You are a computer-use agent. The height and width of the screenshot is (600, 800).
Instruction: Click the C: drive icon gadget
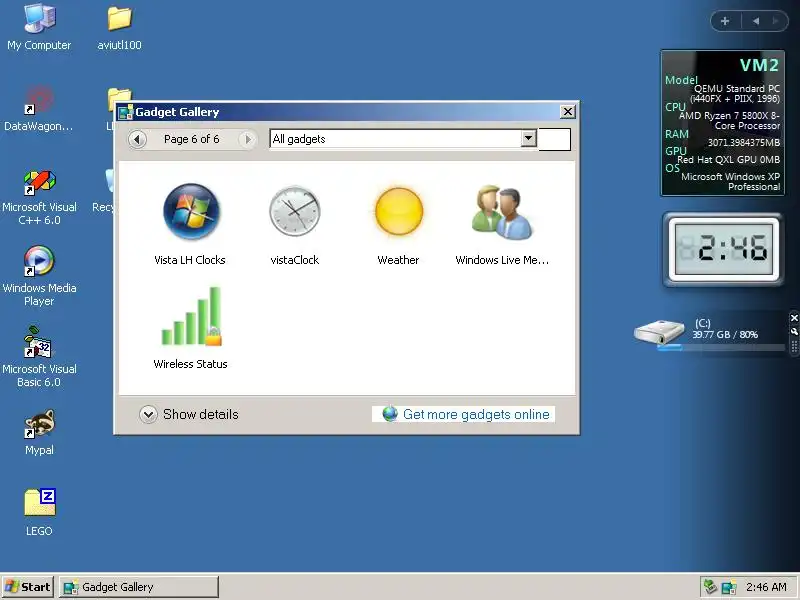click(659, 332)
